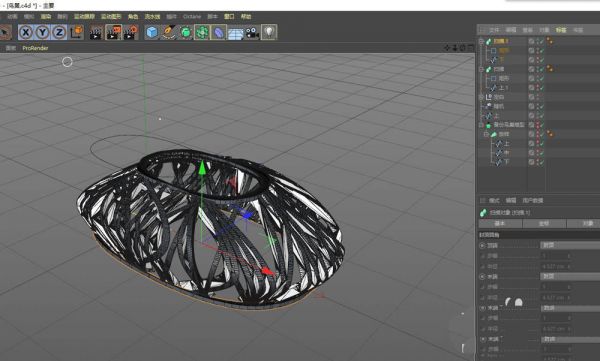Click the first radius value input field

click(x=557, y=266)
